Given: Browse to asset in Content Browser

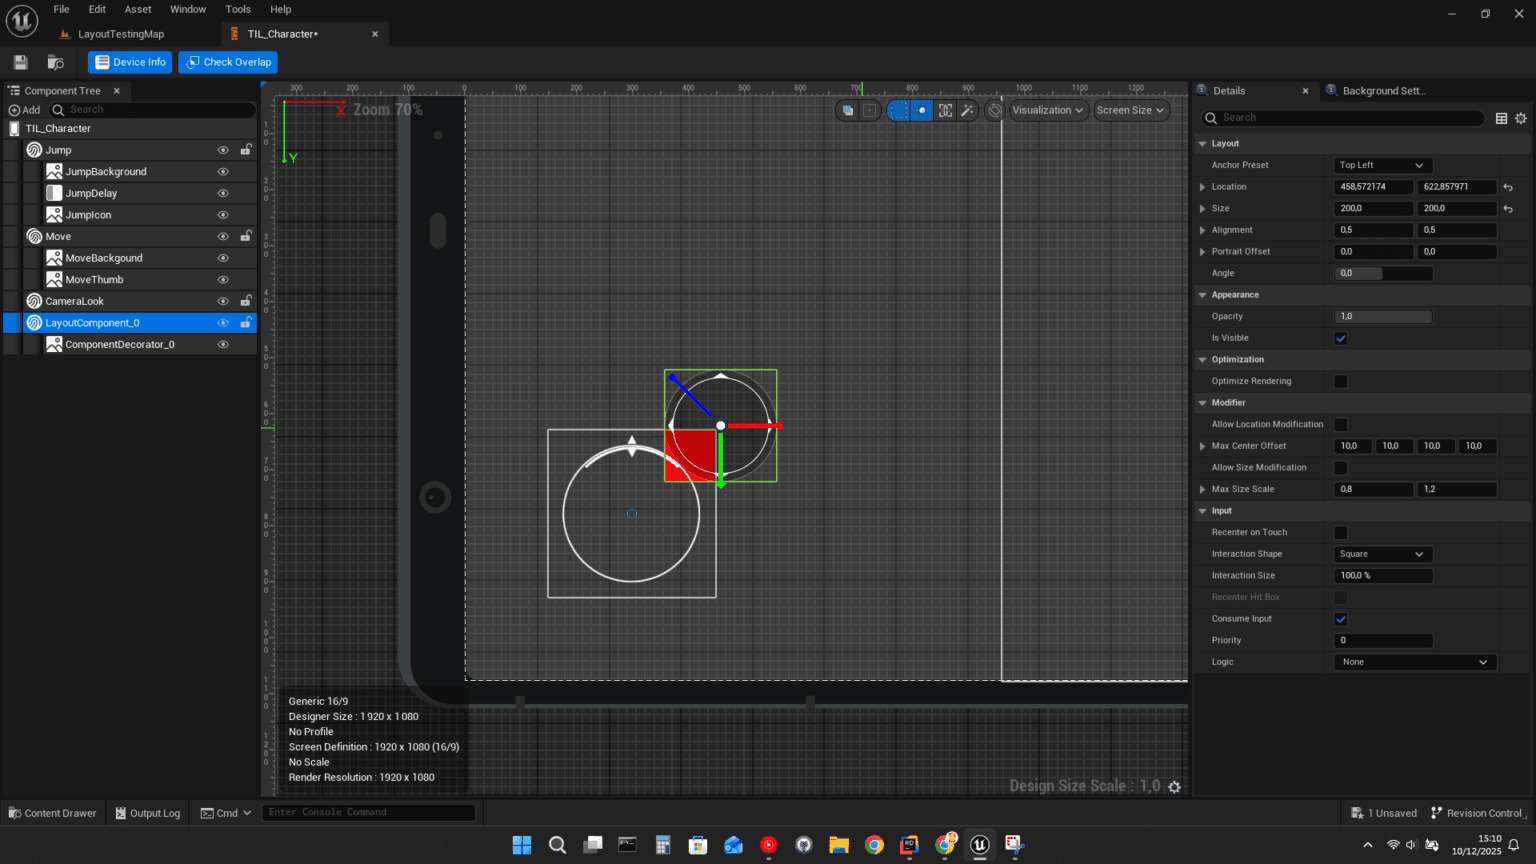Looking at the screenshot, I should tap(56, 62).
